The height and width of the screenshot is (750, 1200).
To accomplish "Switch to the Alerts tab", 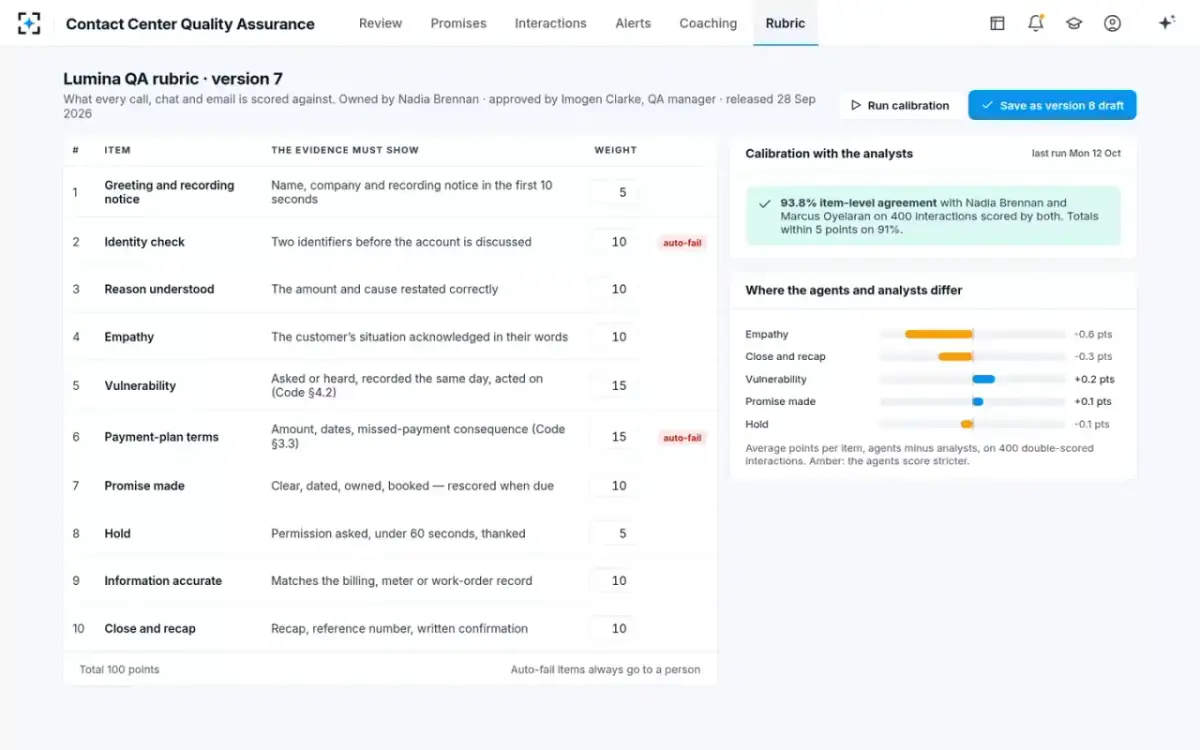I will point(633,23).
